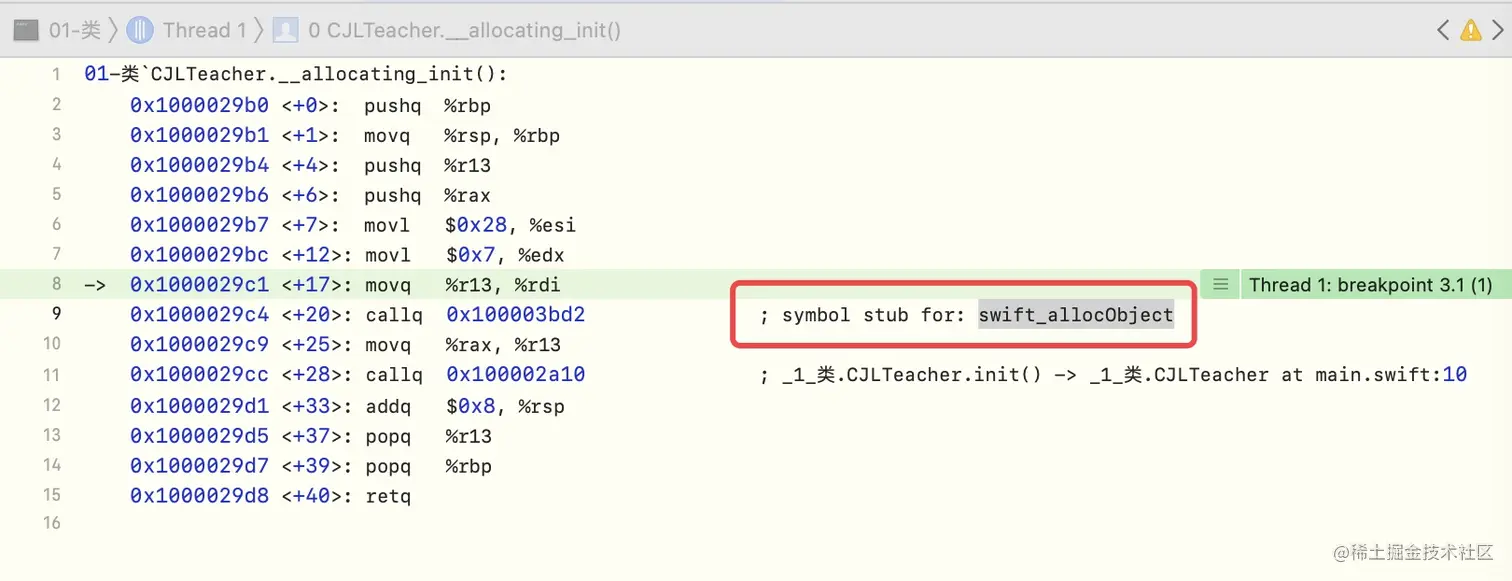Click line number 16 in the gutter

click(x=51, y=523)
